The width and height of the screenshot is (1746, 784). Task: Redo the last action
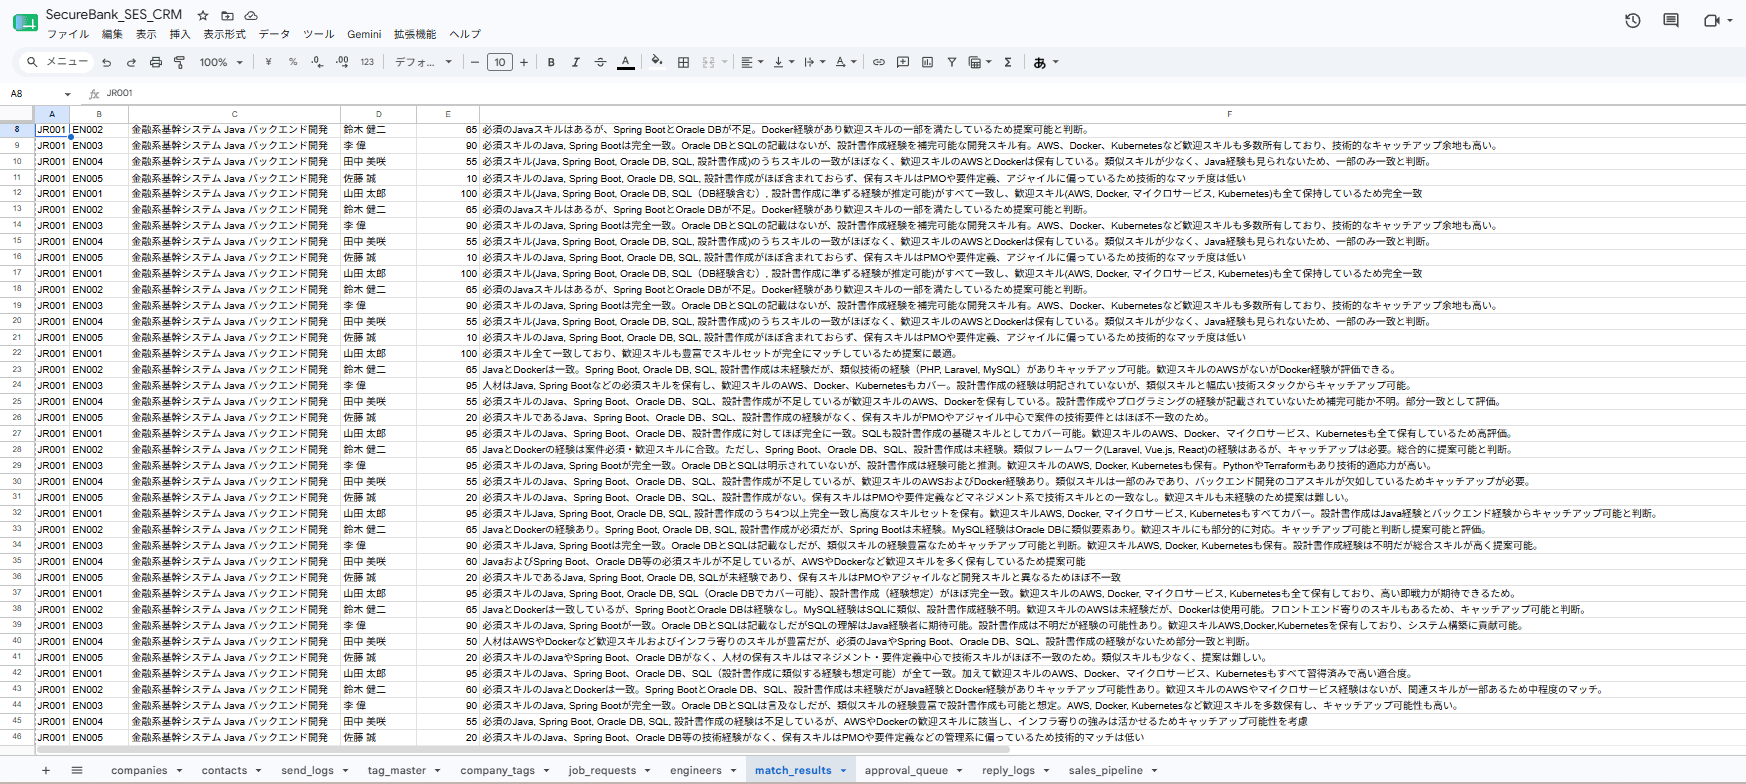131,62
